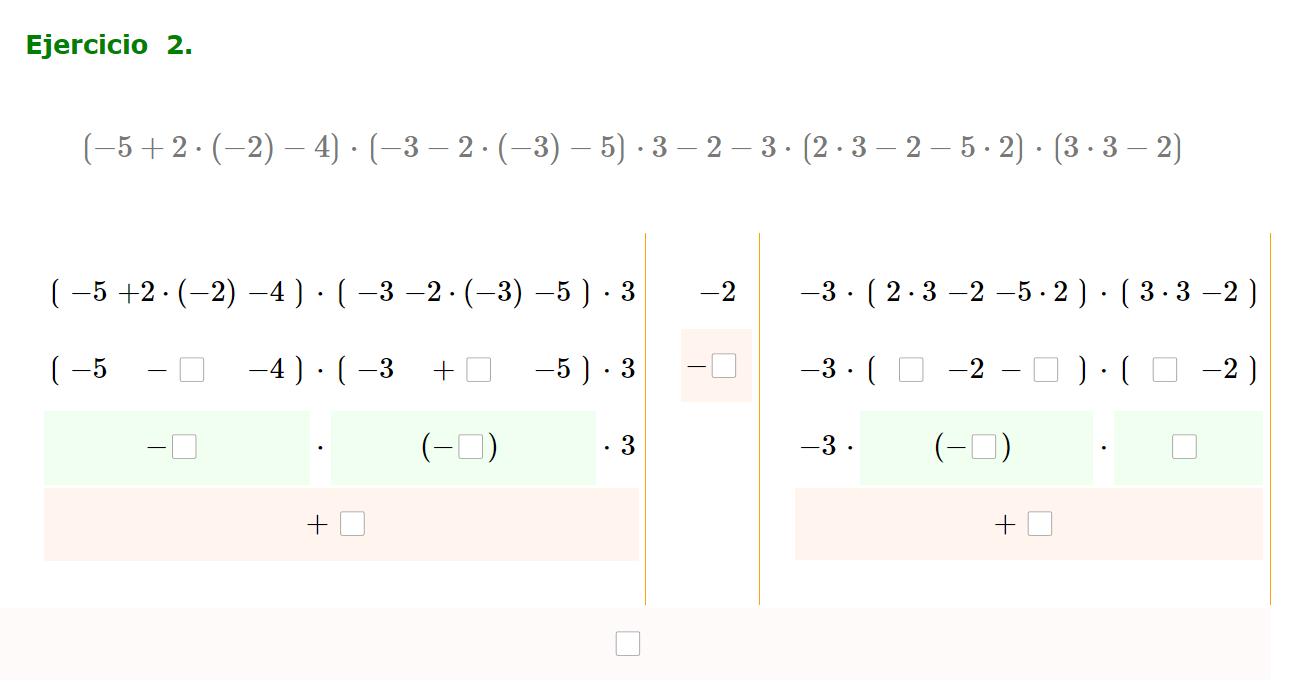Select the final answer box at the bottom
Image resolution: width=1294 pixels, height=696 pixels.
[x=628, y=644]
